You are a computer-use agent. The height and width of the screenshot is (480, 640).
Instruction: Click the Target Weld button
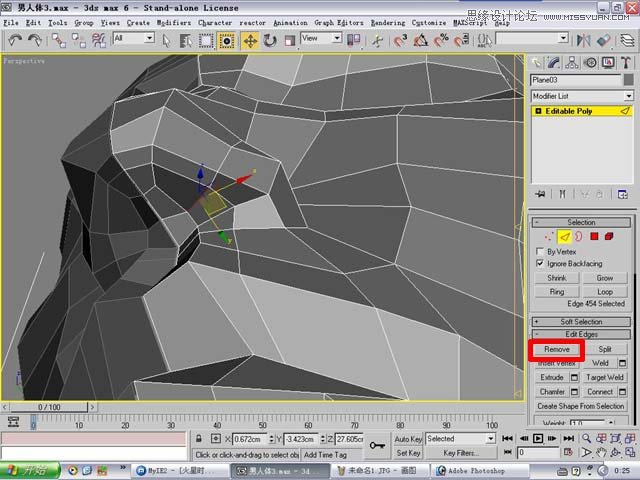(604, 378)
